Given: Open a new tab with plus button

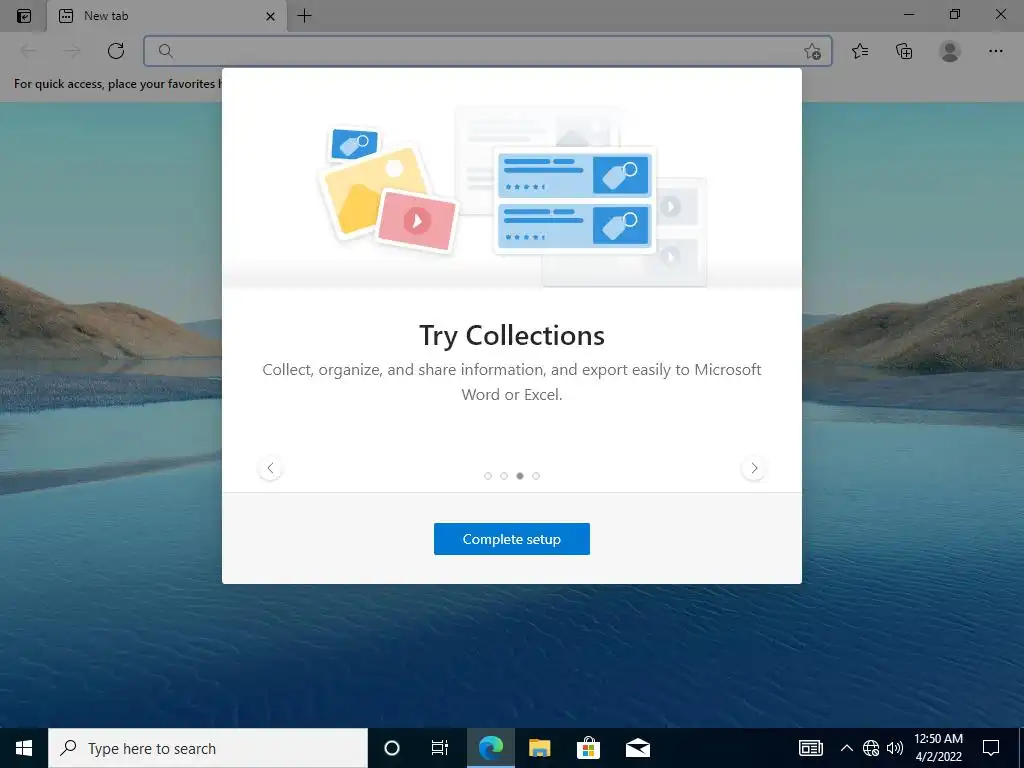Looking at the screenshot, I should (x=304, y=16).
